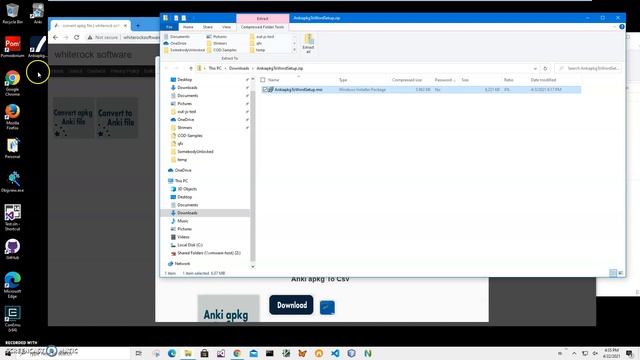Viewport: 640px width, 360px height.
Task: Click the Extract all button in ribbon
Action: point(309,44)
